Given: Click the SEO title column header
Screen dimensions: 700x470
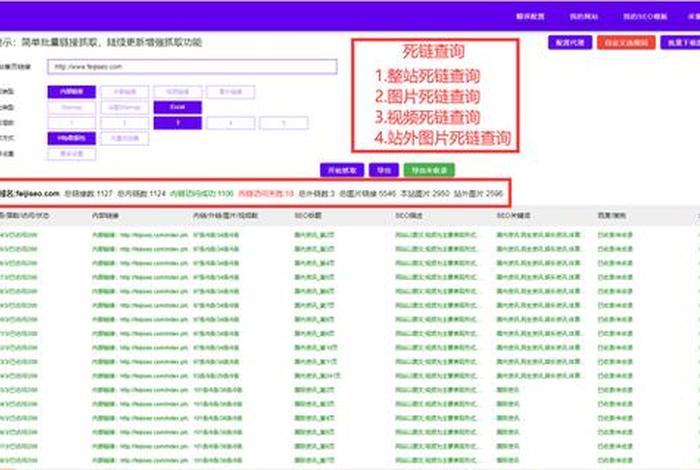Looking at the screenshot, I should (x=308, y=216).
